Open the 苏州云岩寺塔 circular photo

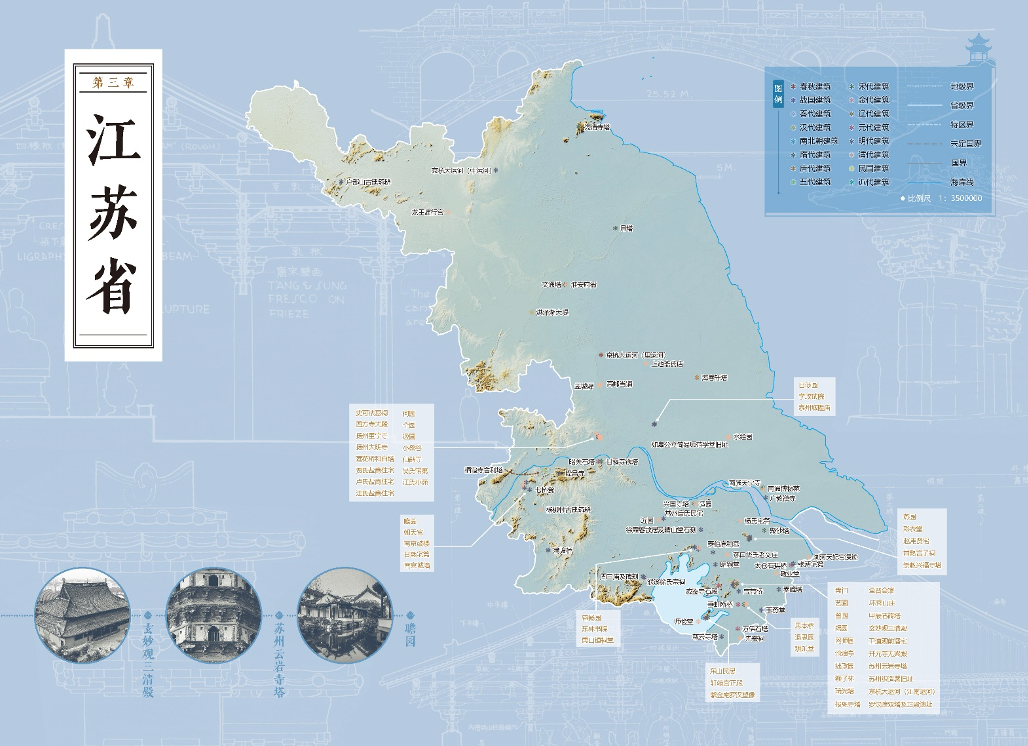tap(214, 616)
